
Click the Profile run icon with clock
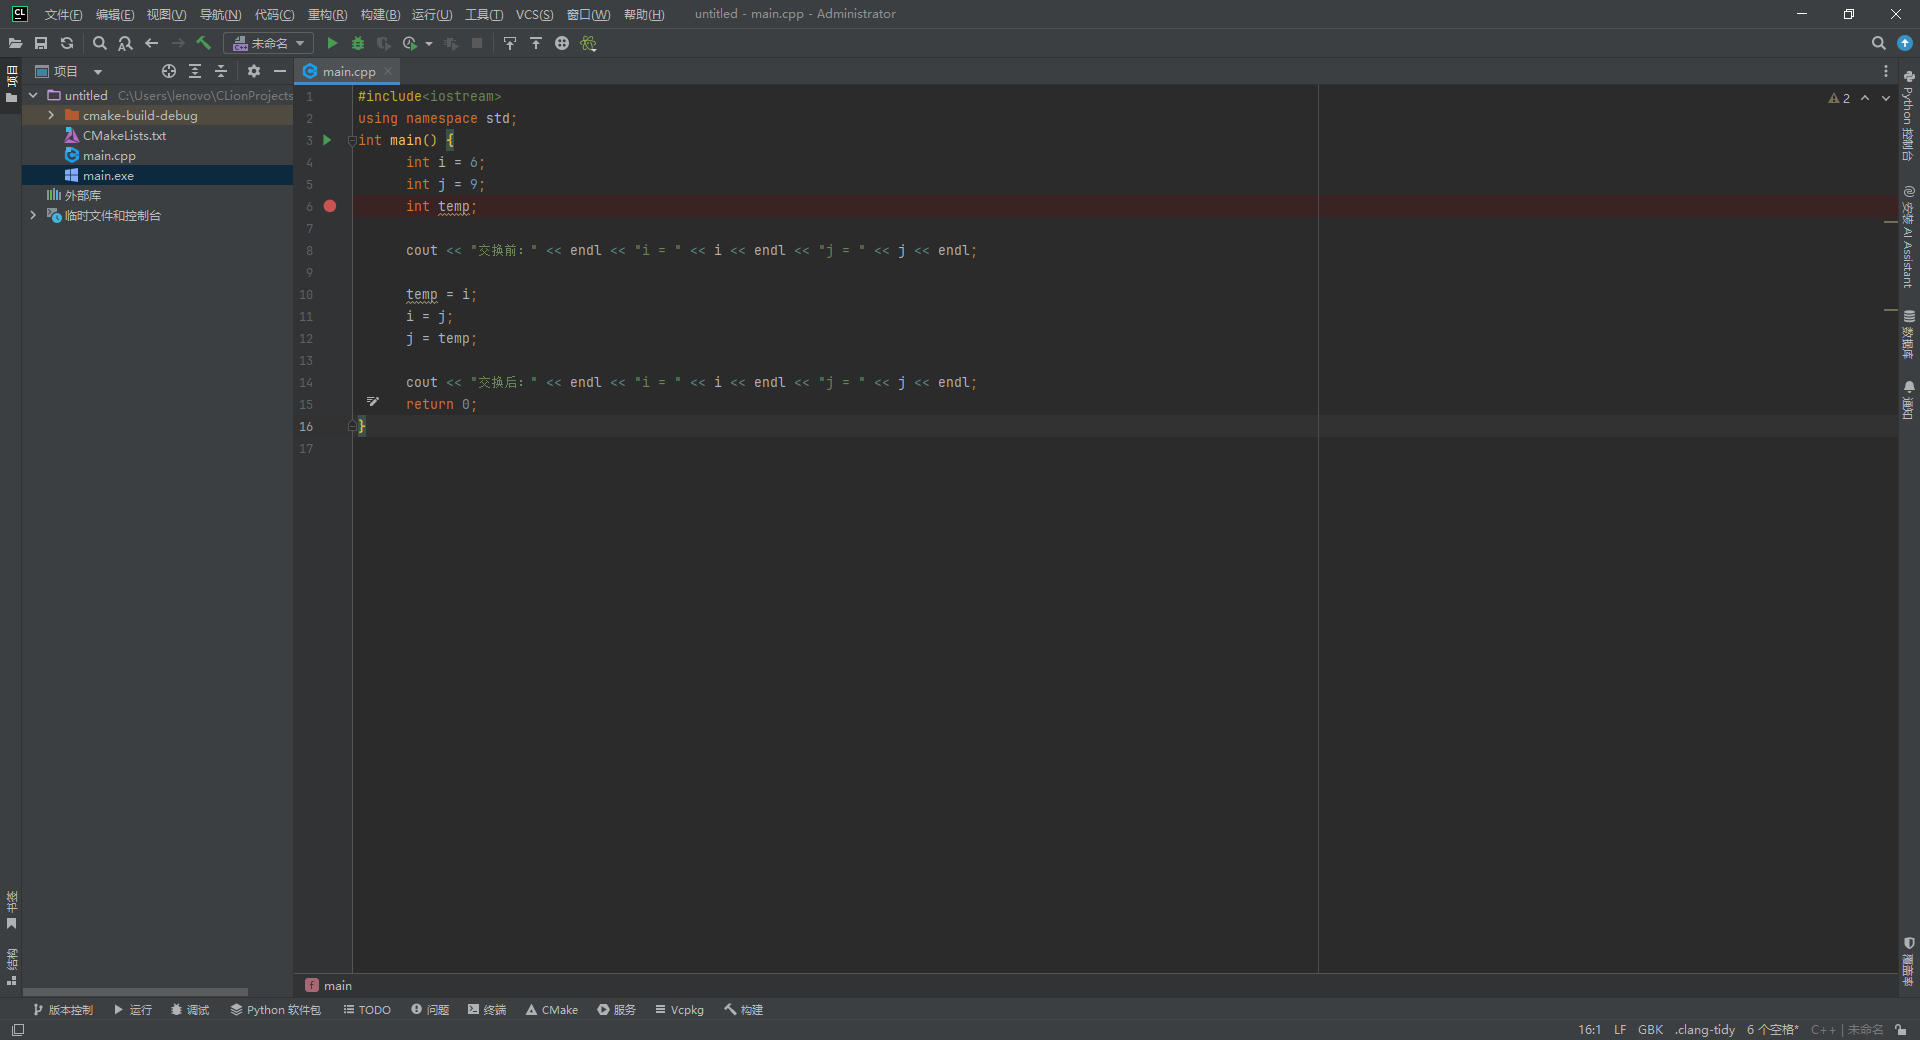point(410,43)
